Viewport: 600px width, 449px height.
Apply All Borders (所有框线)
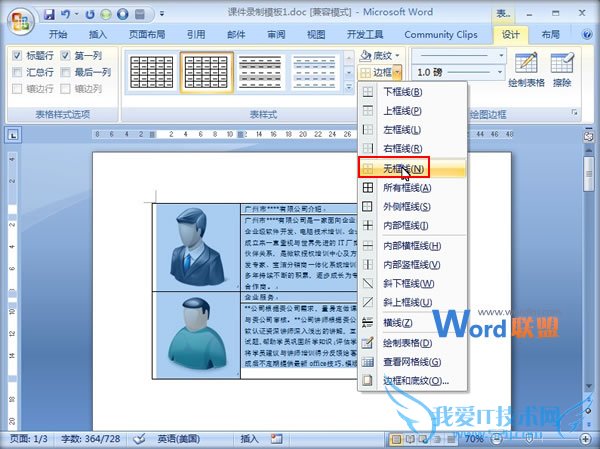coord(412,188)
